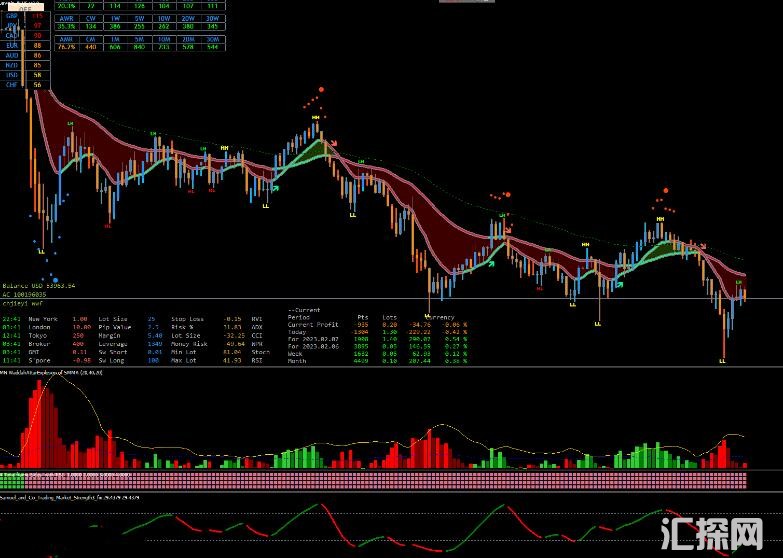Click the AUD currency strength label
Screen dimensions: 783x558
pos(12,55)
